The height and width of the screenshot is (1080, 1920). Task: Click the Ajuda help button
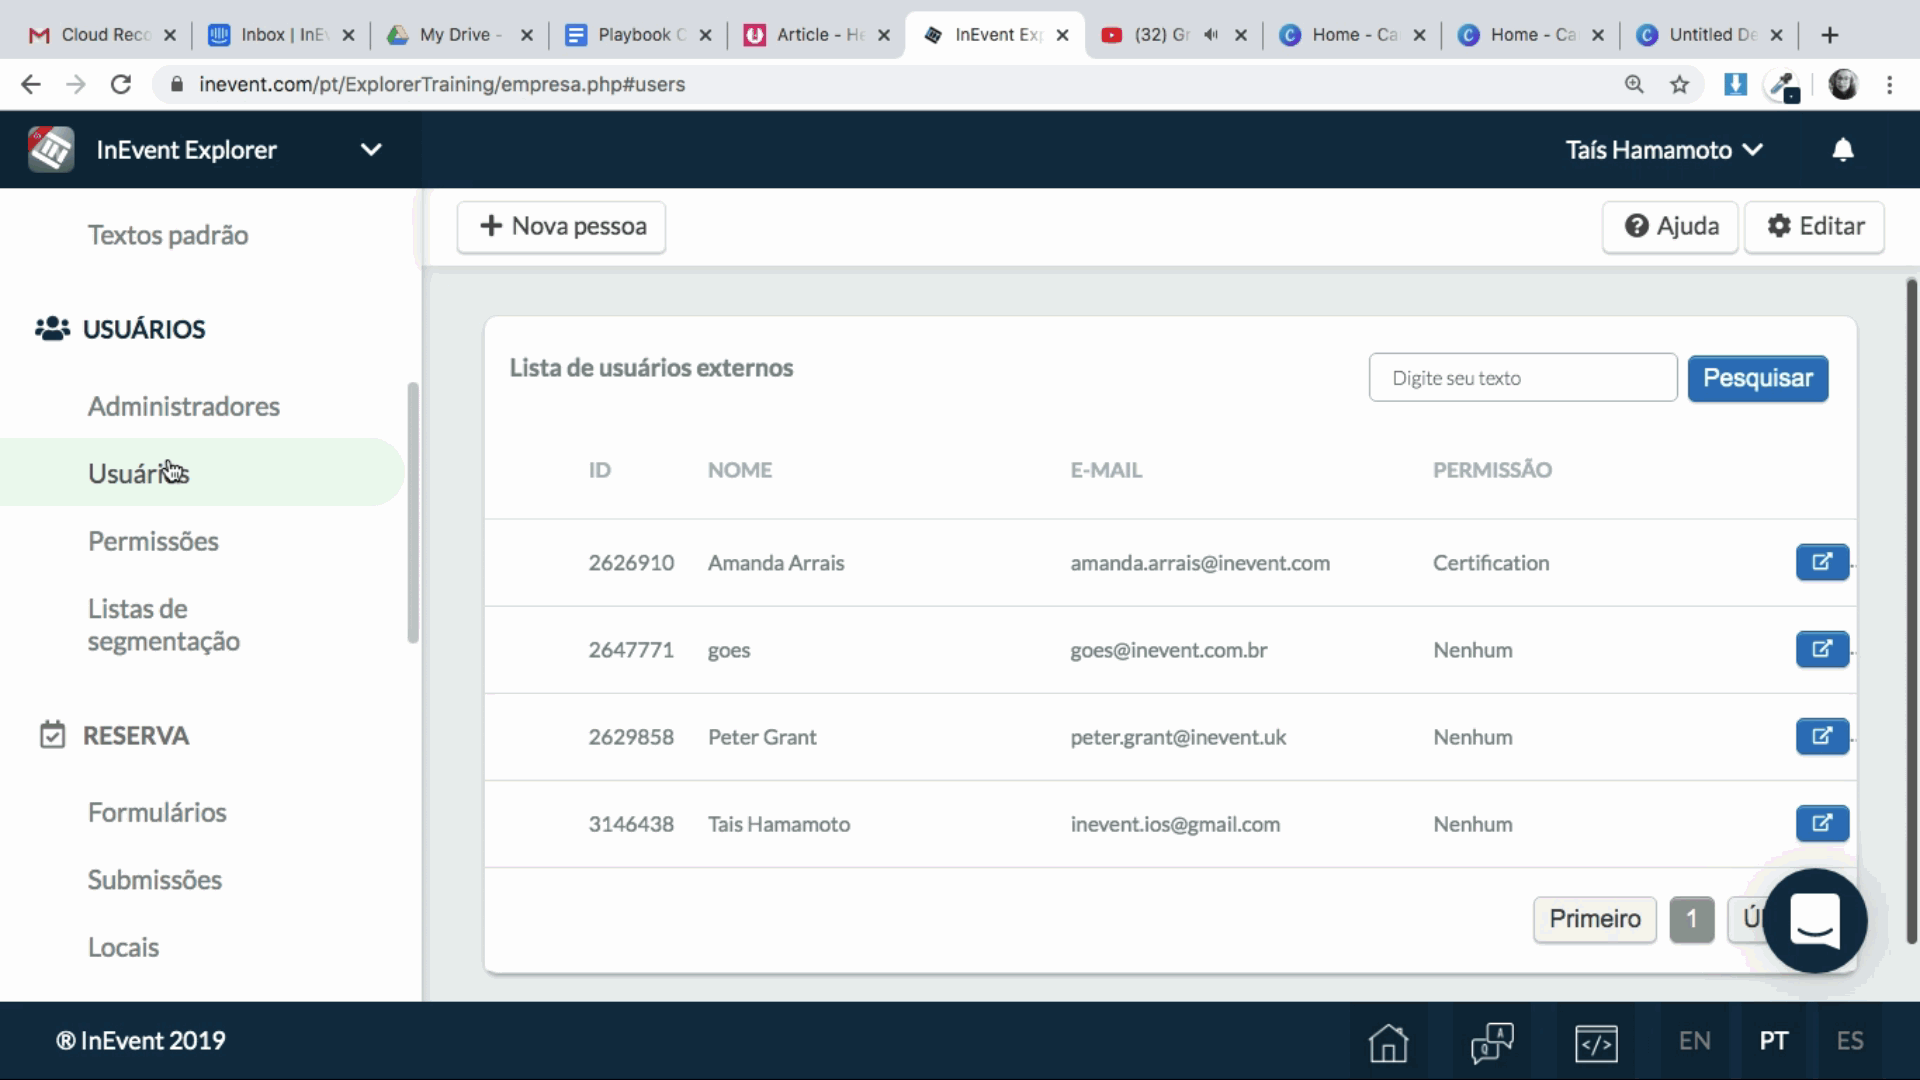click(1671, 226)
